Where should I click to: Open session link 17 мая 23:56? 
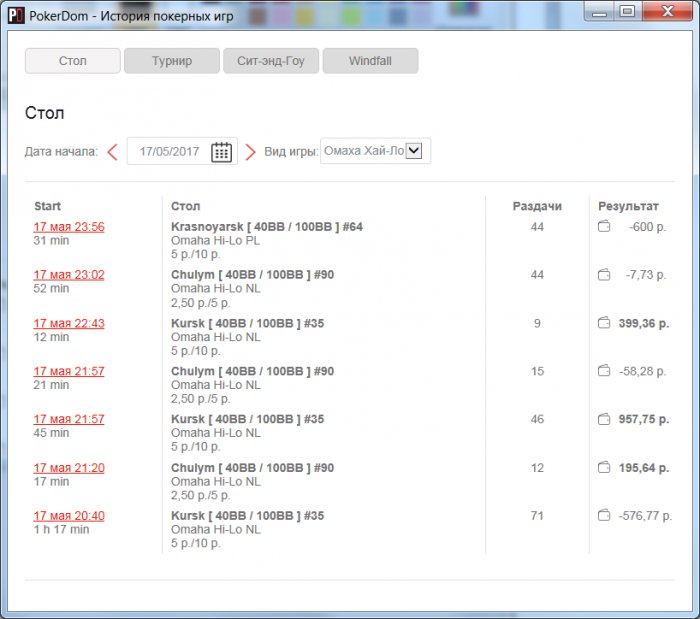click(x=69, y=227)
